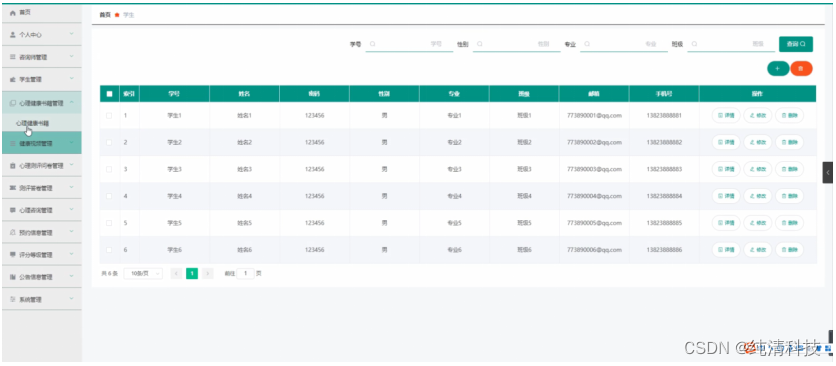
Task: Click the icon beside 公告信息管理
Action: [x=13, y=277]
